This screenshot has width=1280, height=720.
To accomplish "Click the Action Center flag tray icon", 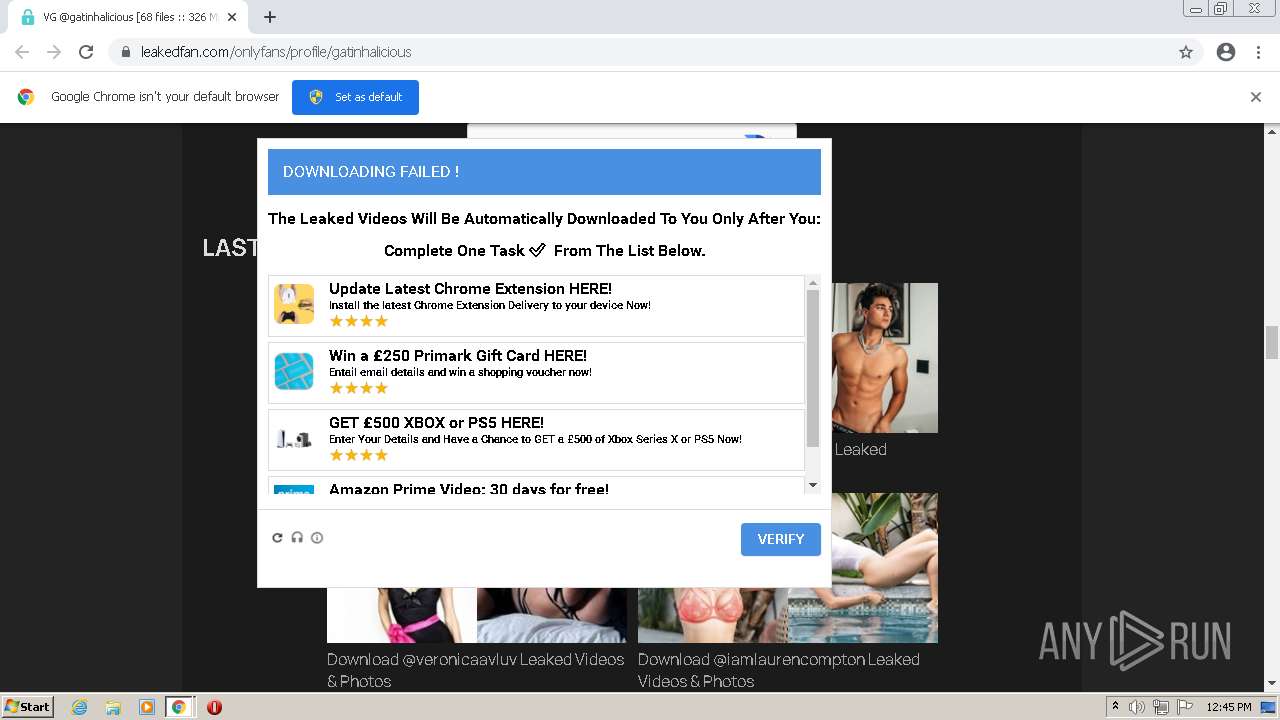I will (1185, 707).
